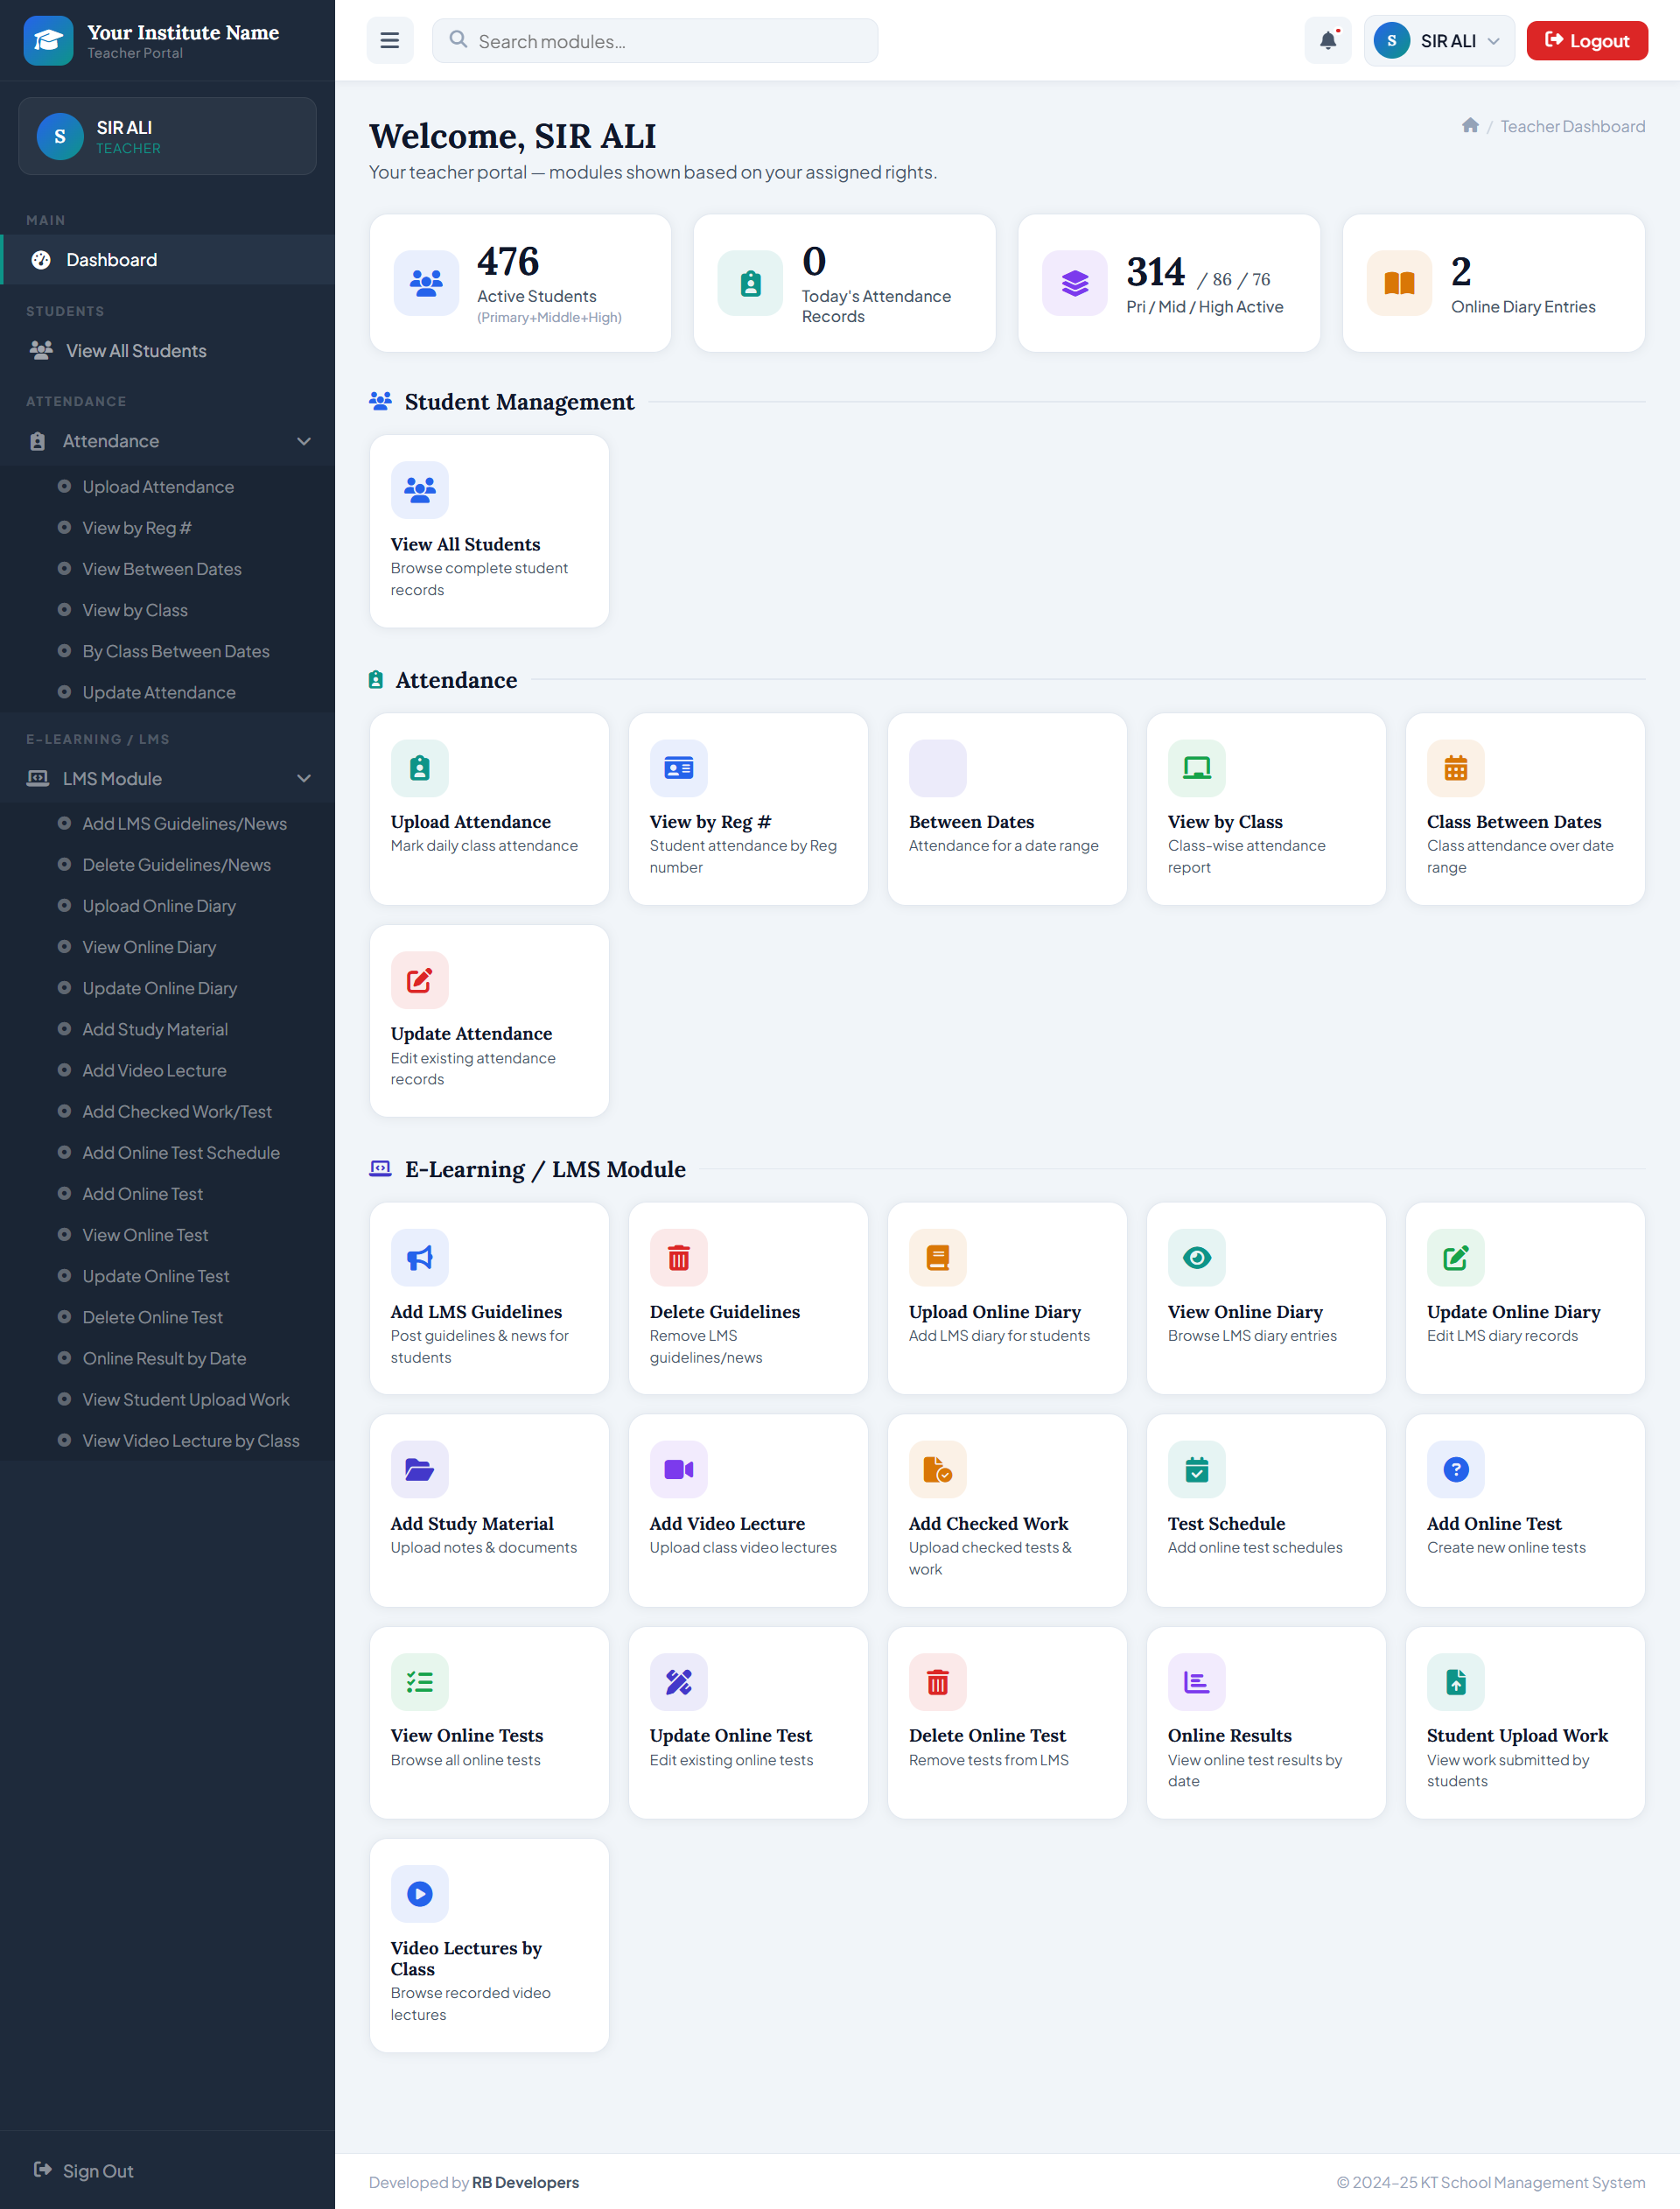Click the Add Video Lecture camera icon
The width and height of the screenshot is (1680, 2209).
point(679,1470)
